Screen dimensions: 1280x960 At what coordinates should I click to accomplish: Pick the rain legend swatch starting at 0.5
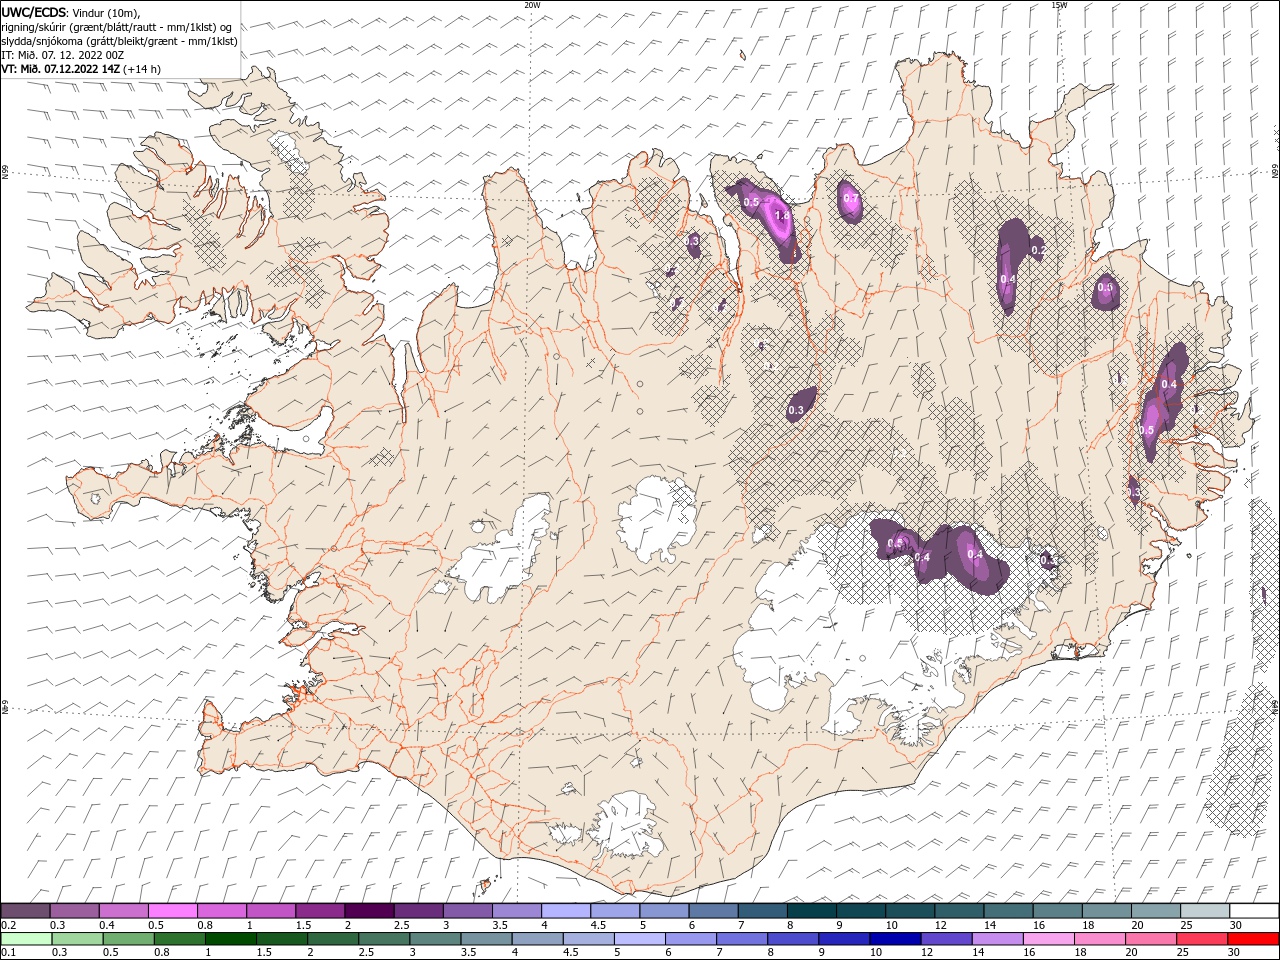click(x=129, y=939)
